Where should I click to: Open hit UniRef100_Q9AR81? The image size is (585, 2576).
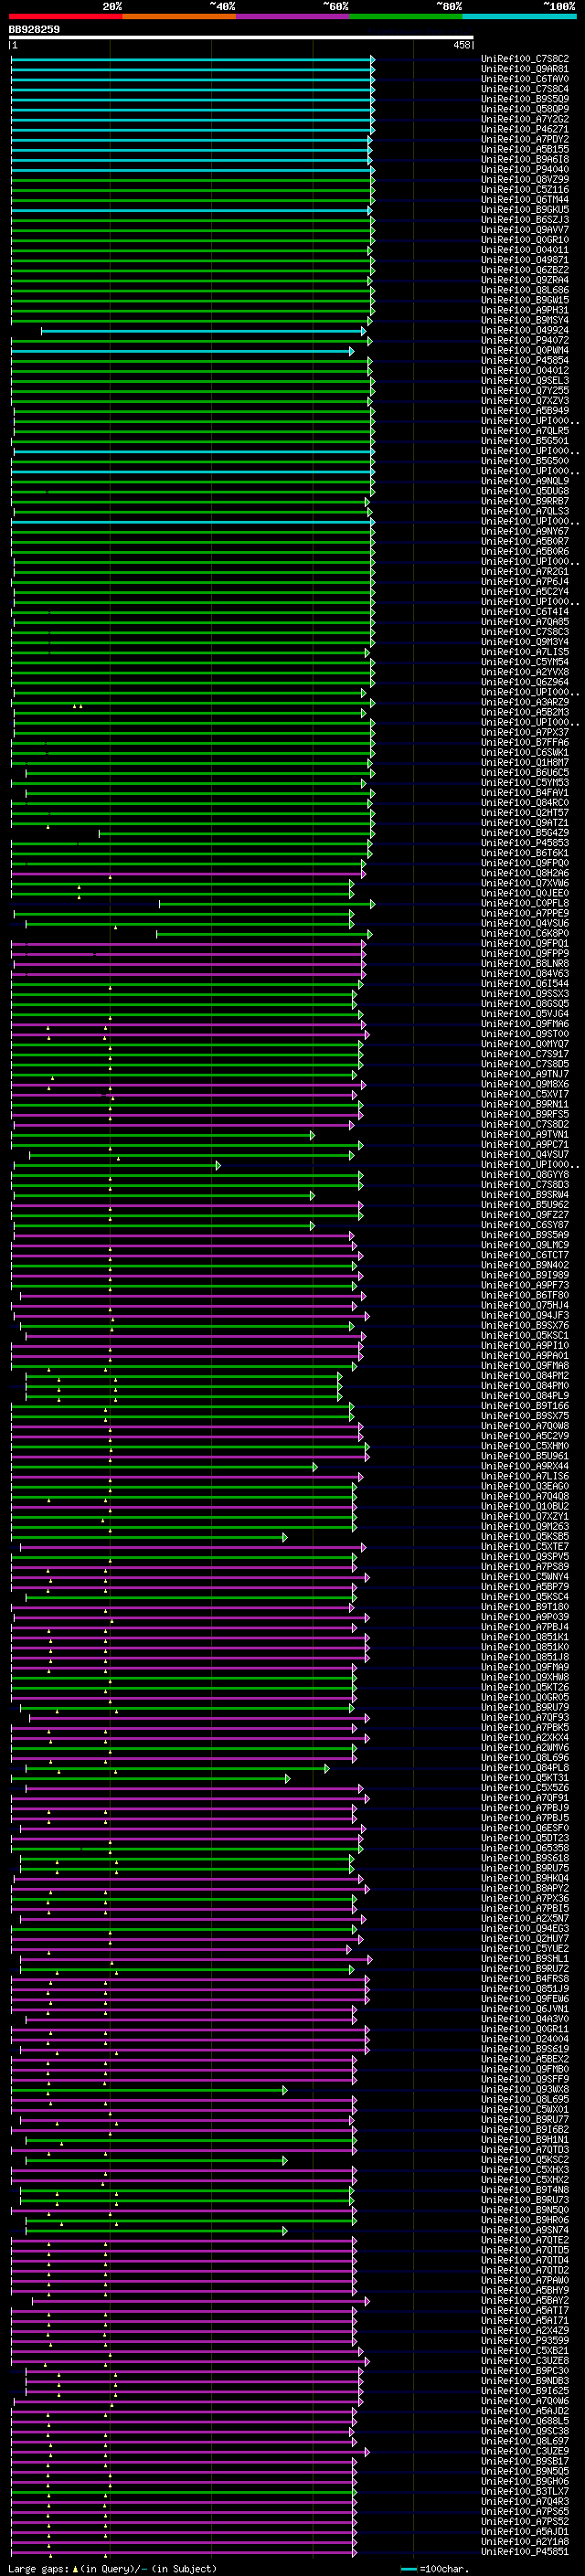click(x=525, y=69)
